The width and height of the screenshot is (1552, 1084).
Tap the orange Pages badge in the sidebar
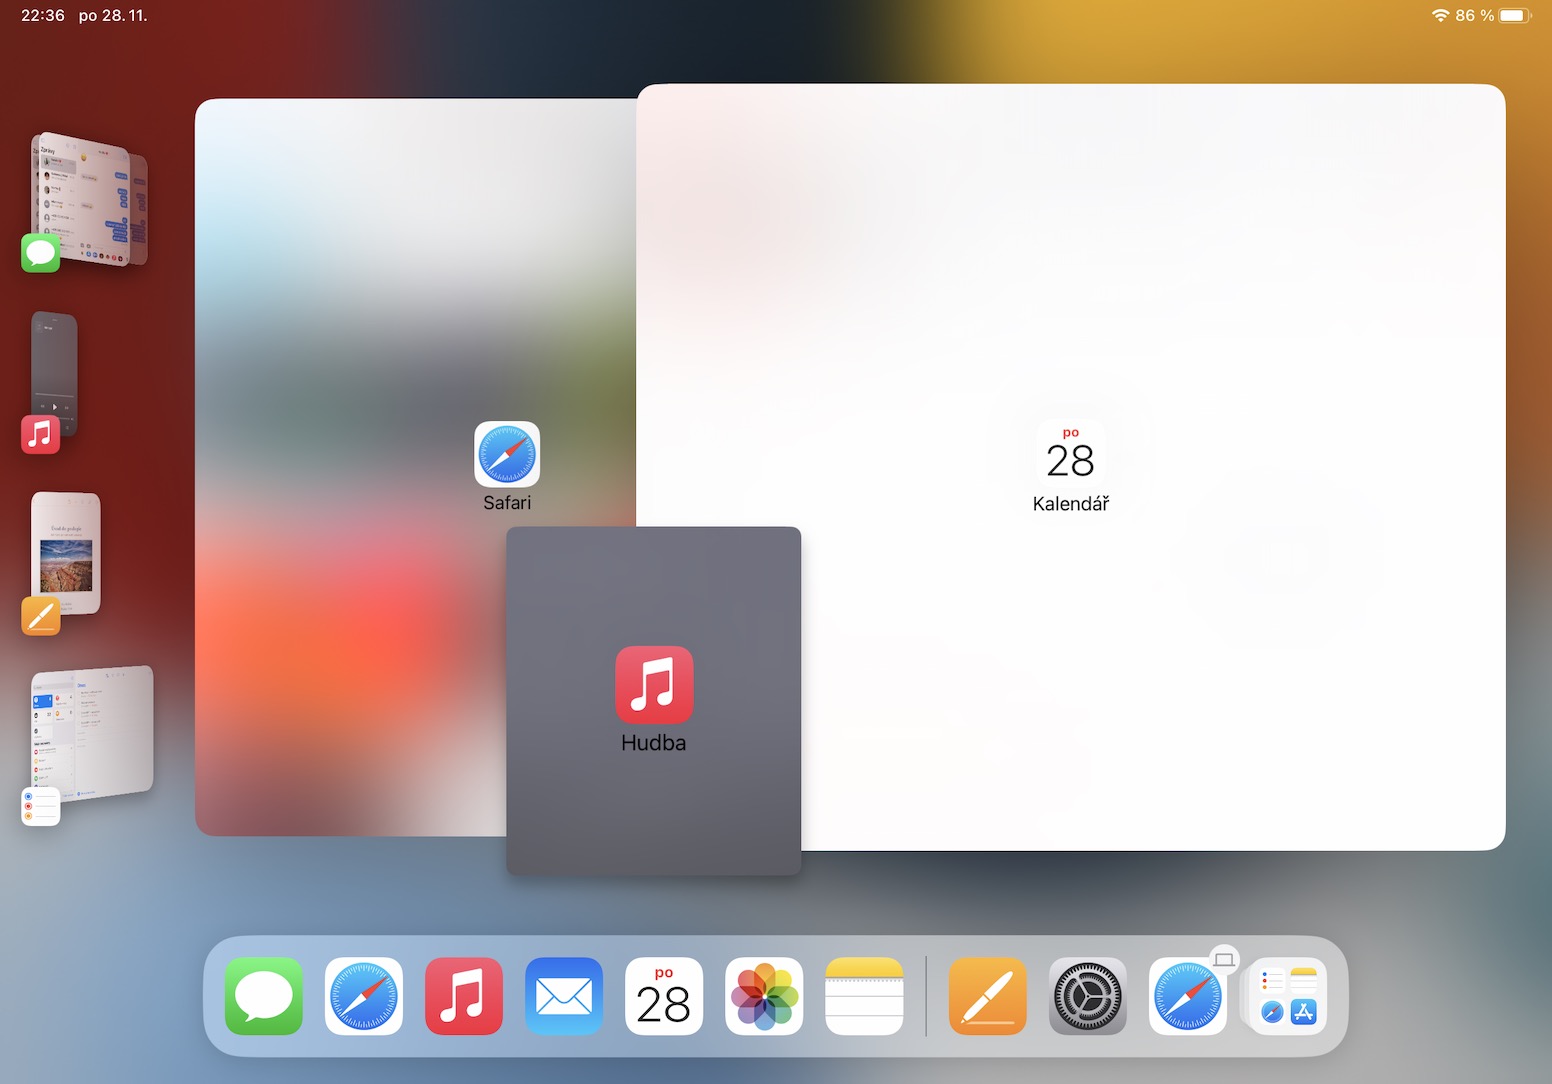[41, 616]
